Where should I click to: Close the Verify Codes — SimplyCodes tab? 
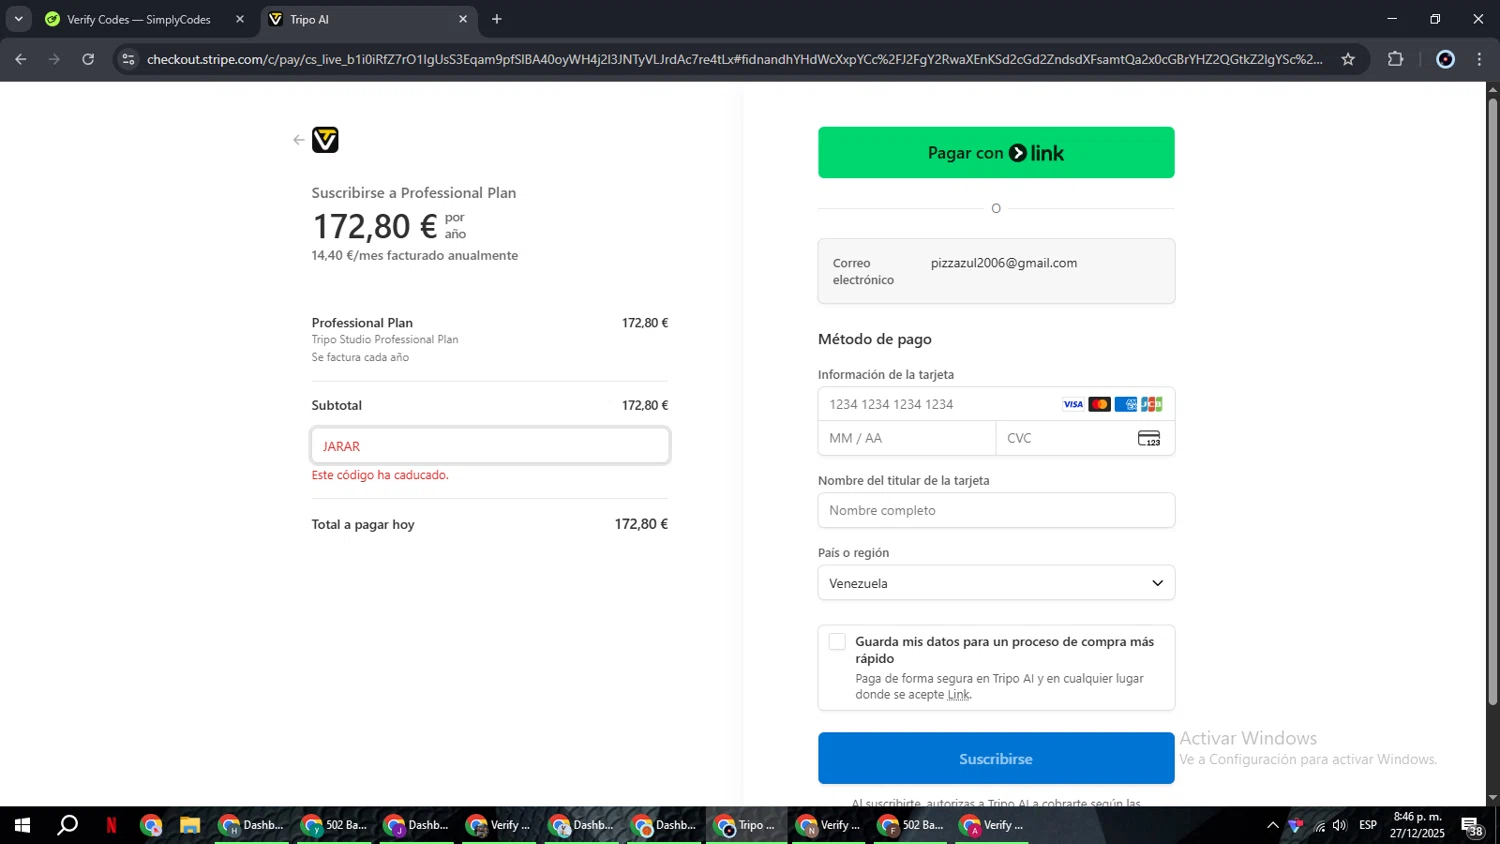click(x=240, y=19)
